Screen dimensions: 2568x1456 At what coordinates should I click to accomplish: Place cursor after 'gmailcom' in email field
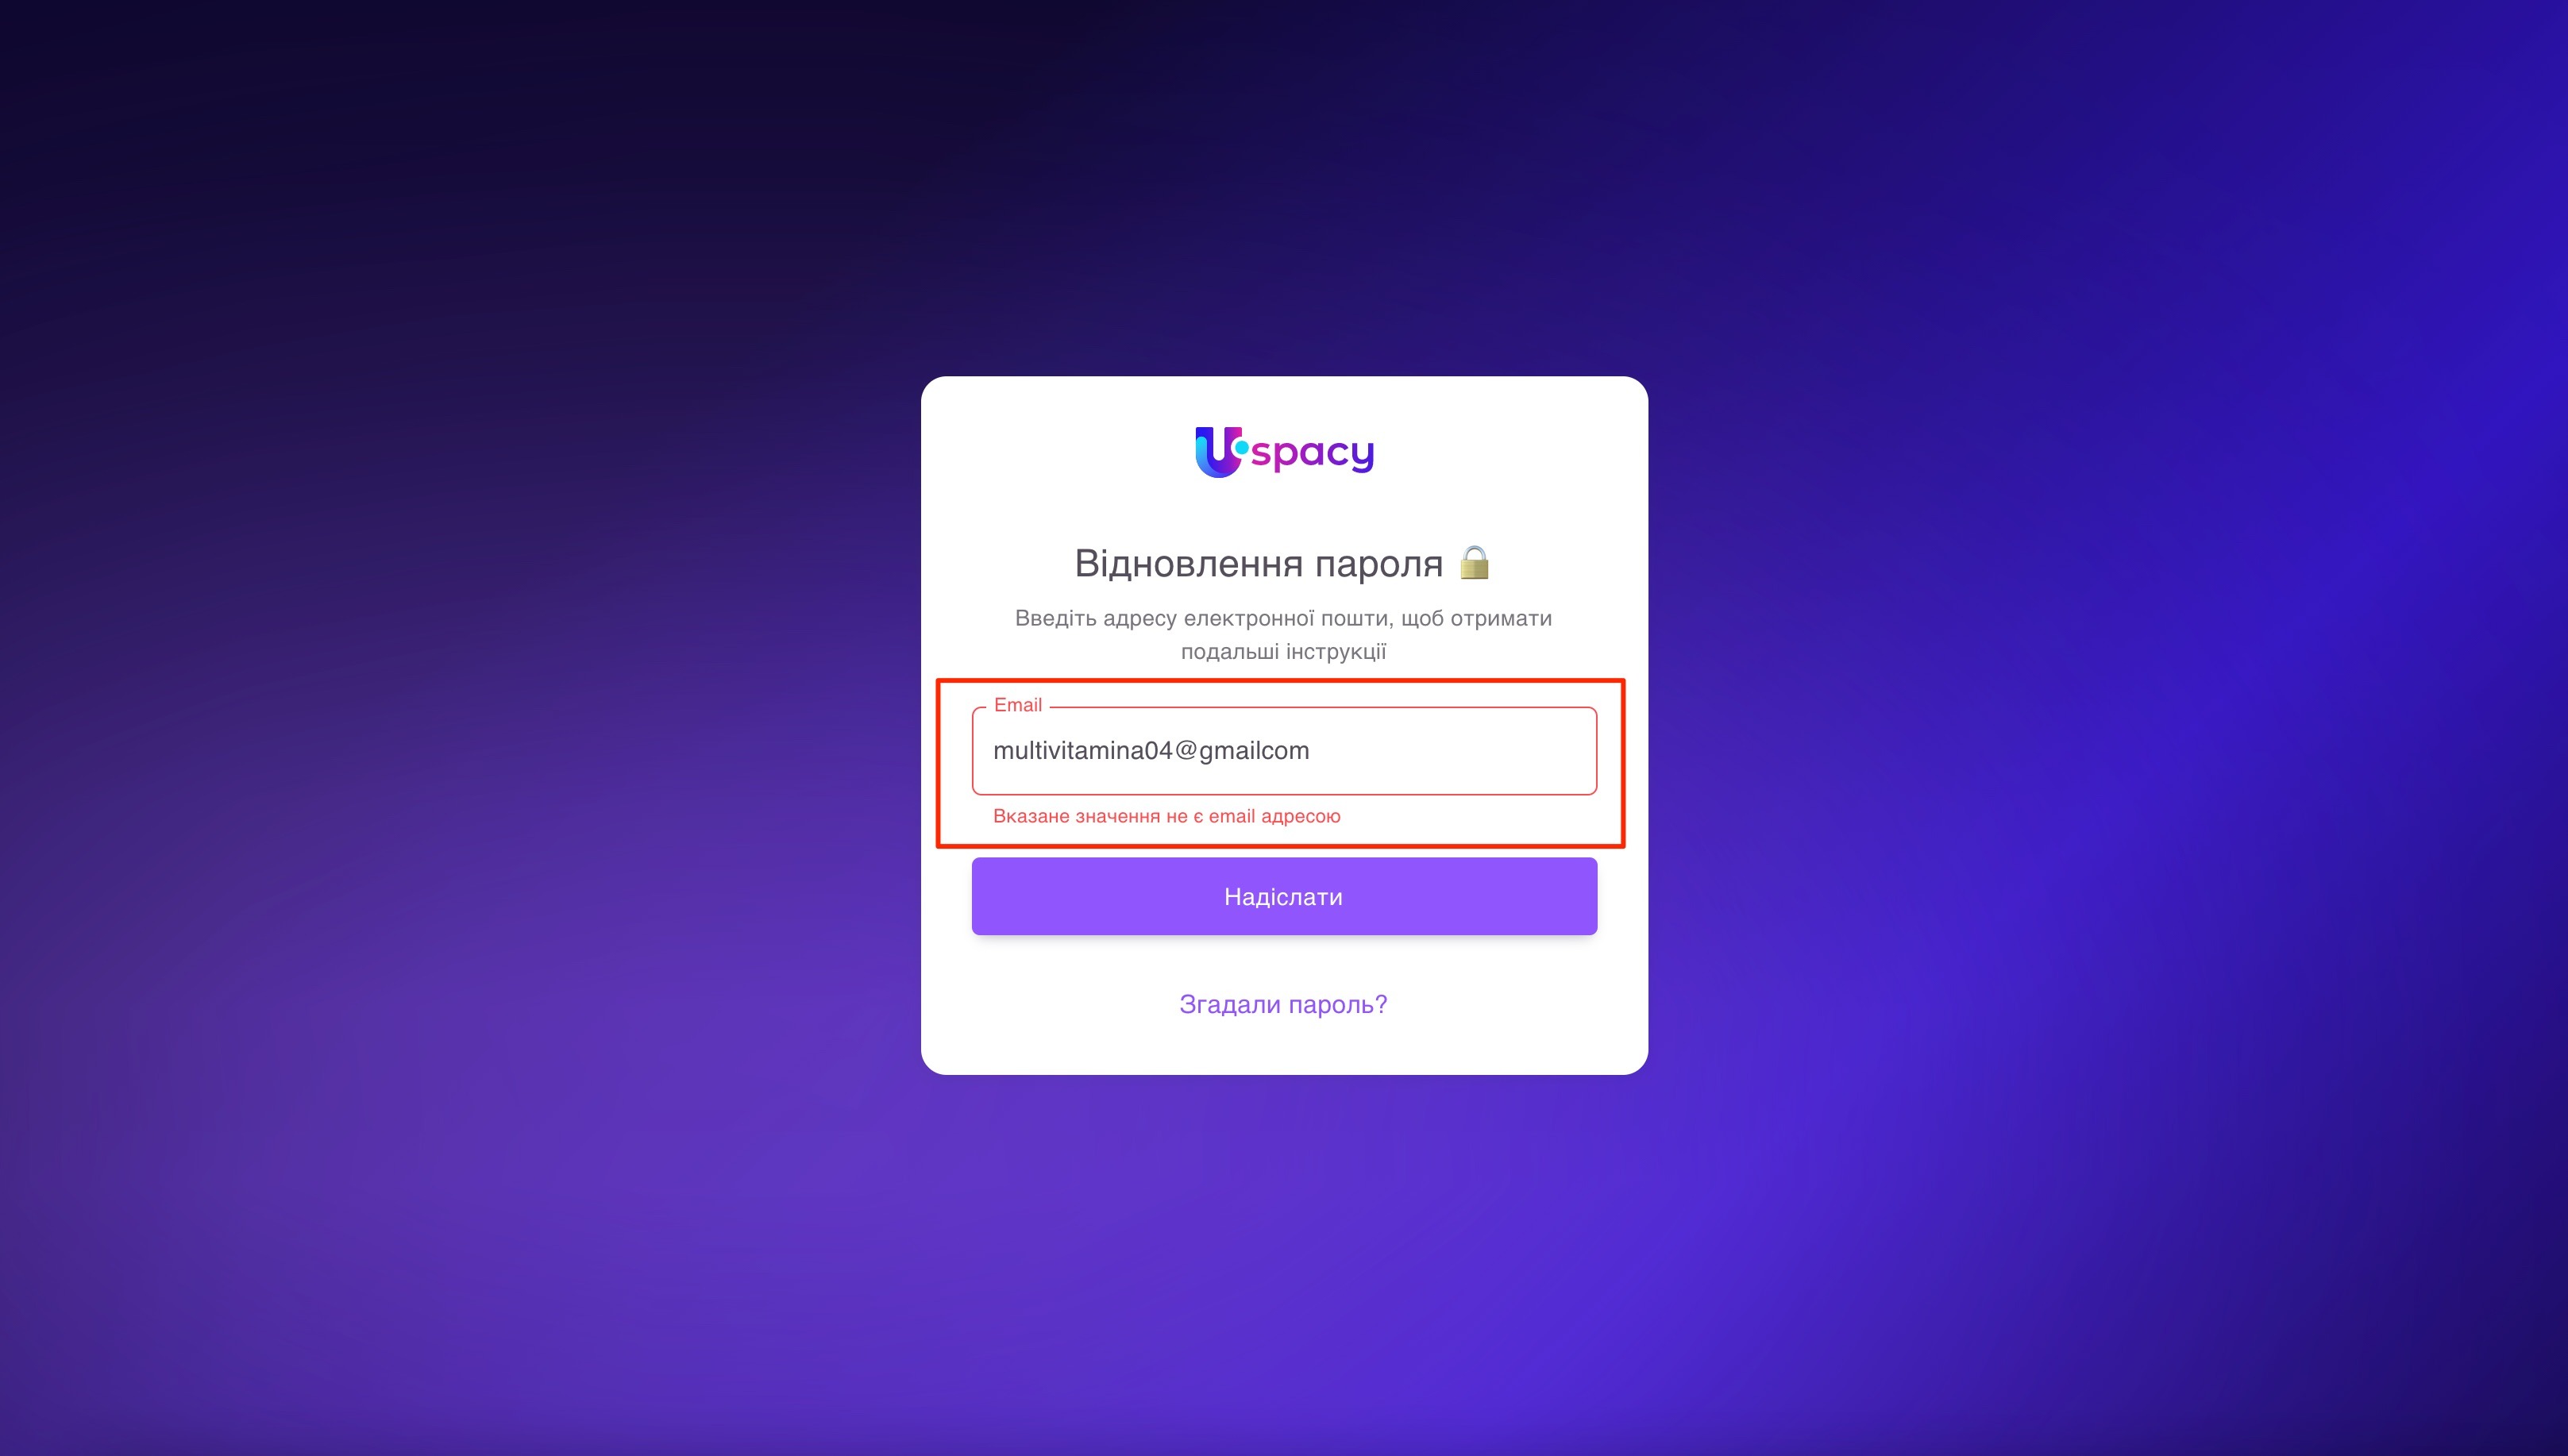point(1311,751)
